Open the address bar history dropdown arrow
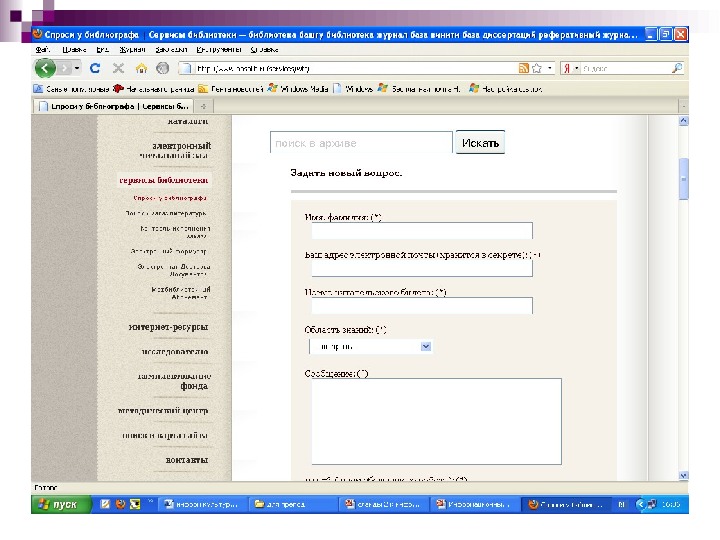The height and width of the screenshot is (540, 720). tap(550, 68)
